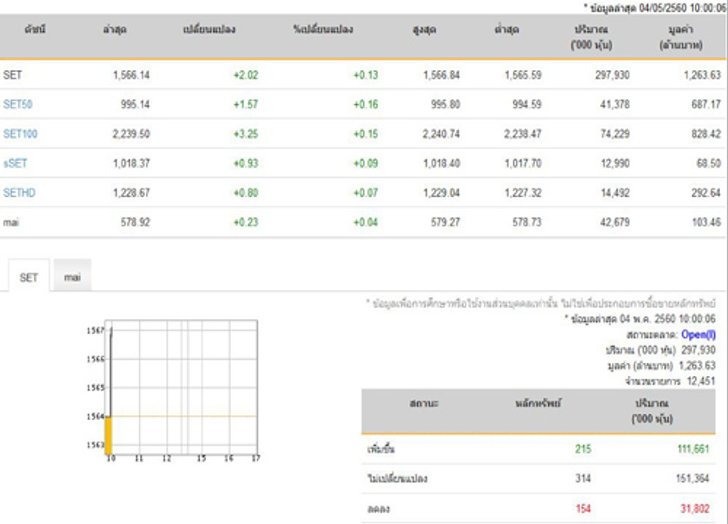This screenshot has height=524, width=728.
Task: Click advancers volume 111,661
Action: (x=693, y=449)
